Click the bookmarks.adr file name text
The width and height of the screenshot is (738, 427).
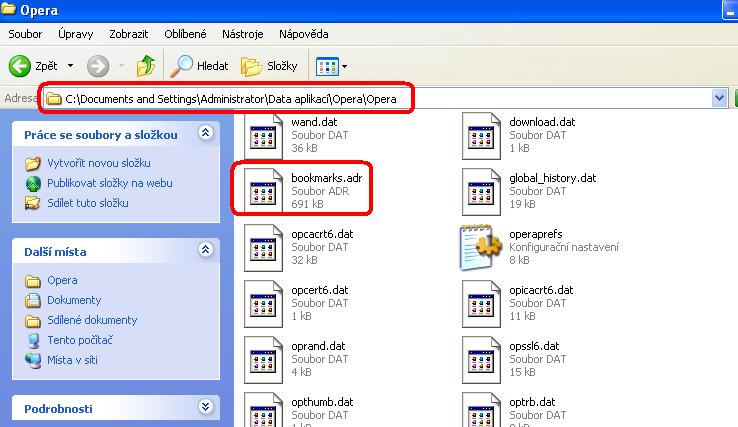click(327, 178)
